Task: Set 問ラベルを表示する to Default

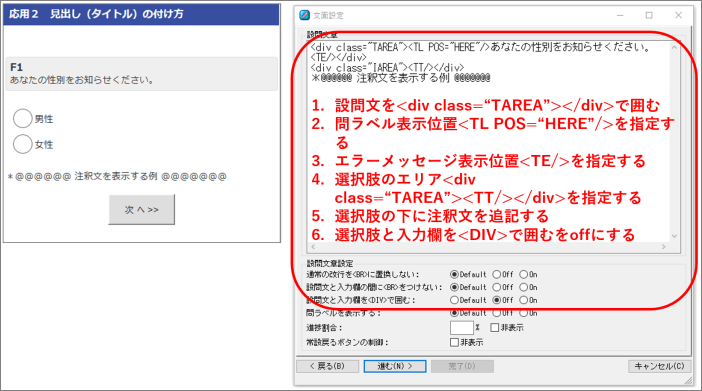Action: pos(454,313)
